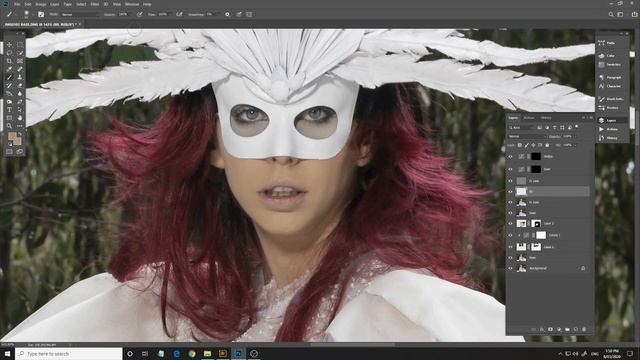Open Chrome from the taskbar
This screenshot has width=640, height=360.
(x=192, y=353)
